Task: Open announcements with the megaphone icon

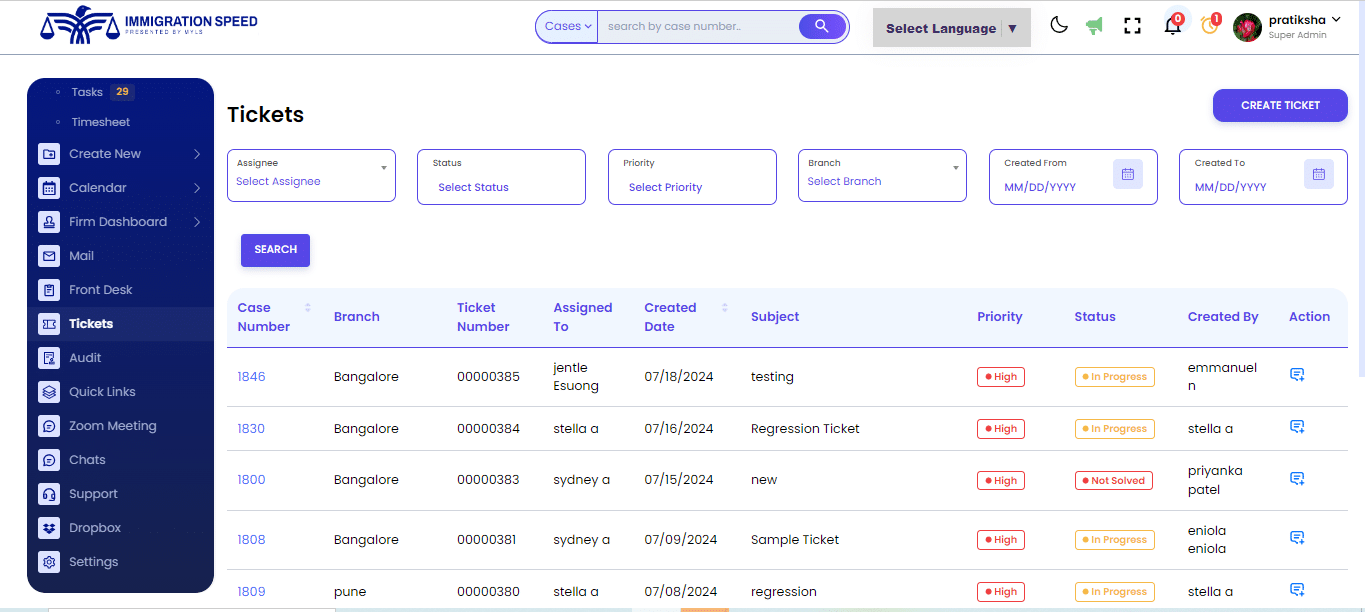Action: [x=1094, y=25]
